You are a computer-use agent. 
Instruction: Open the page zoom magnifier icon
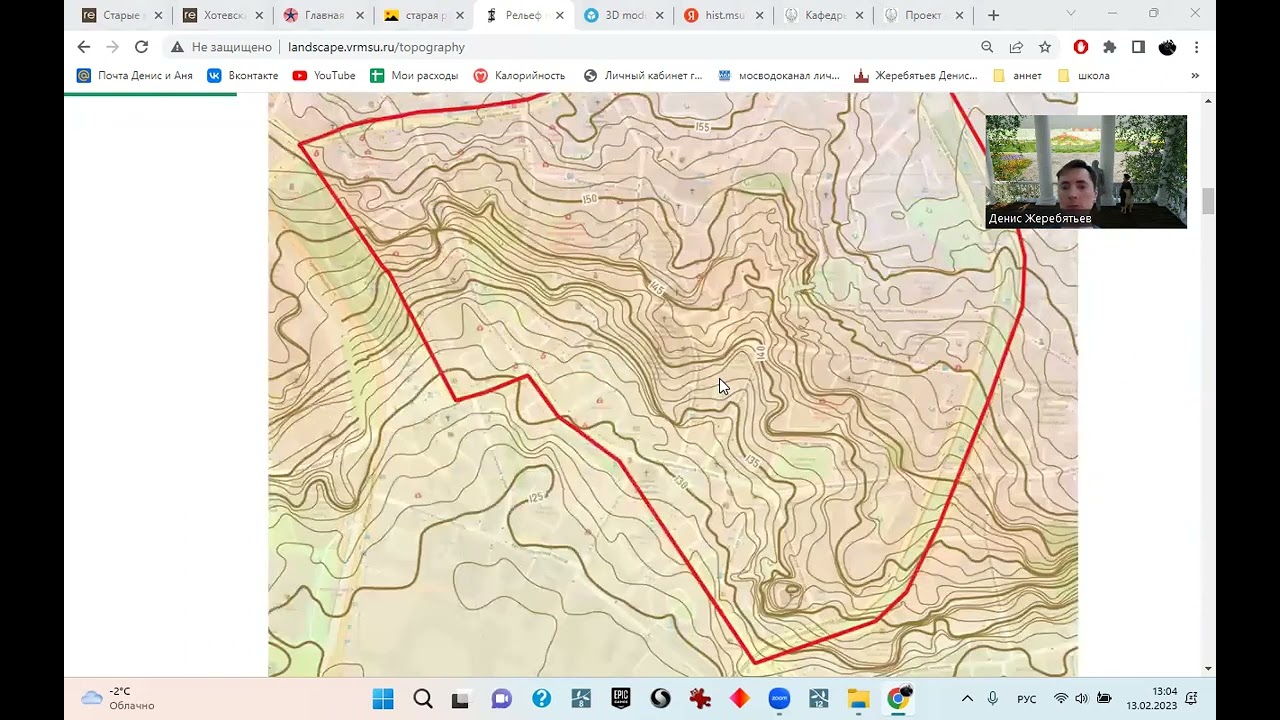coord(987,47)
